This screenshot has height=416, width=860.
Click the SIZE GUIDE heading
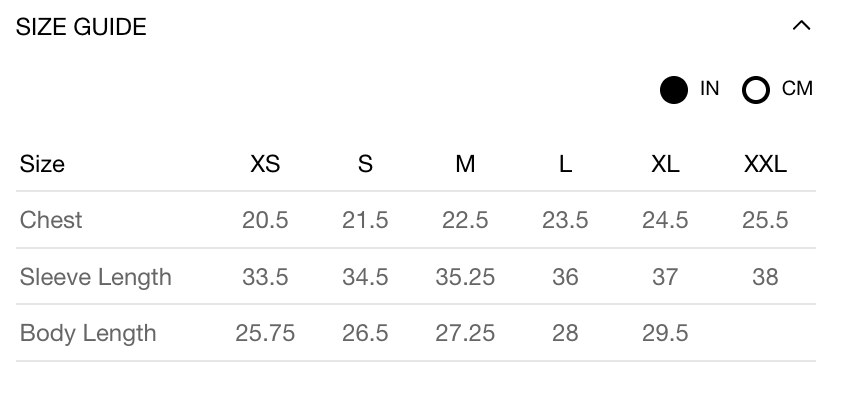tap(81, 28)
